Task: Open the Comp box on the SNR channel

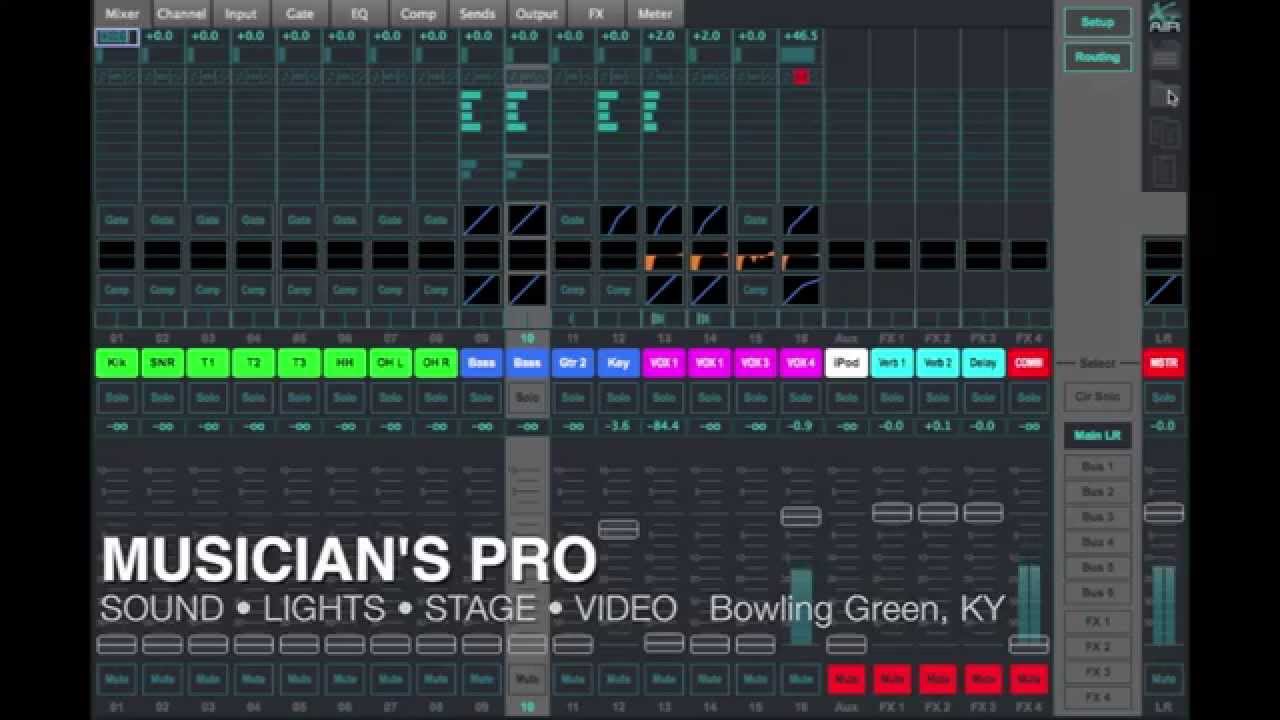Action: pyautogui.click(x=162, y=290)
